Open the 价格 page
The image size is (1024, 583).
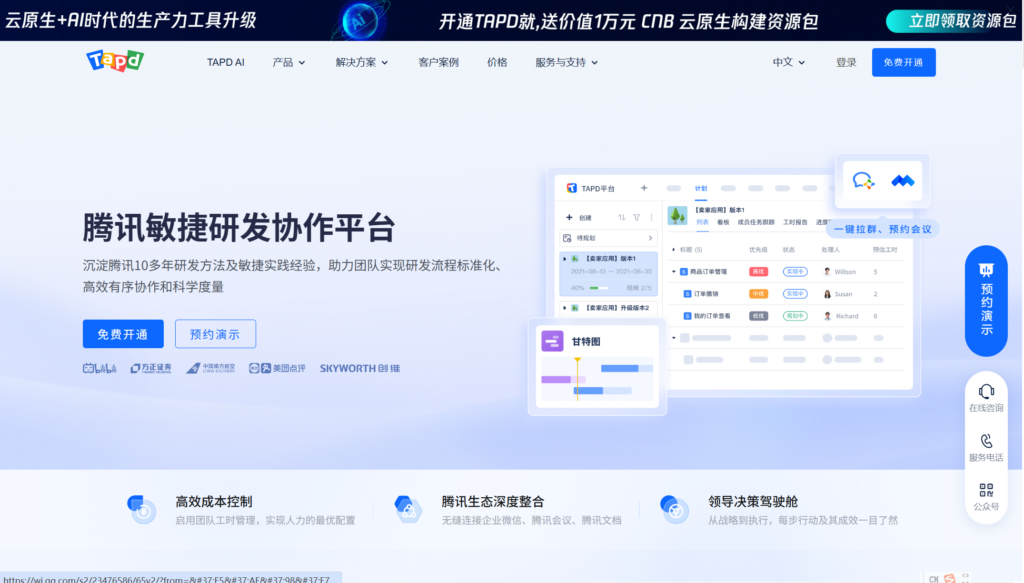[x=496, y=62]
